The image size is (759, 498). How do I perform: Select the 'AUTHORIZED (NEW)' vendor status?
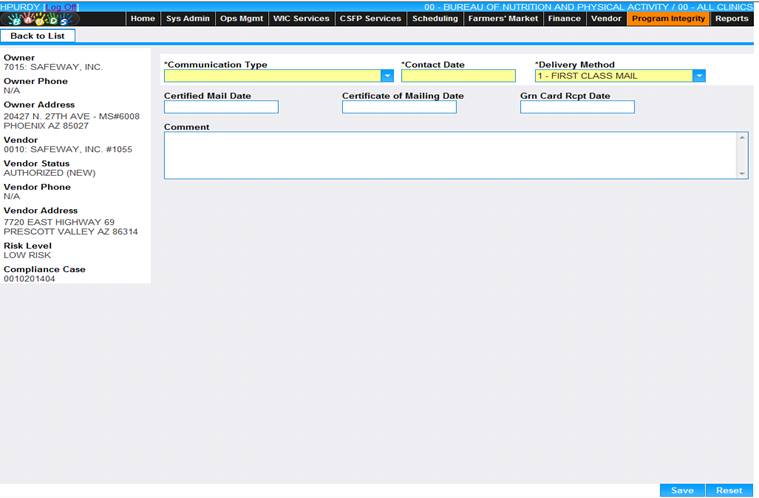click(x=49, y=173)
